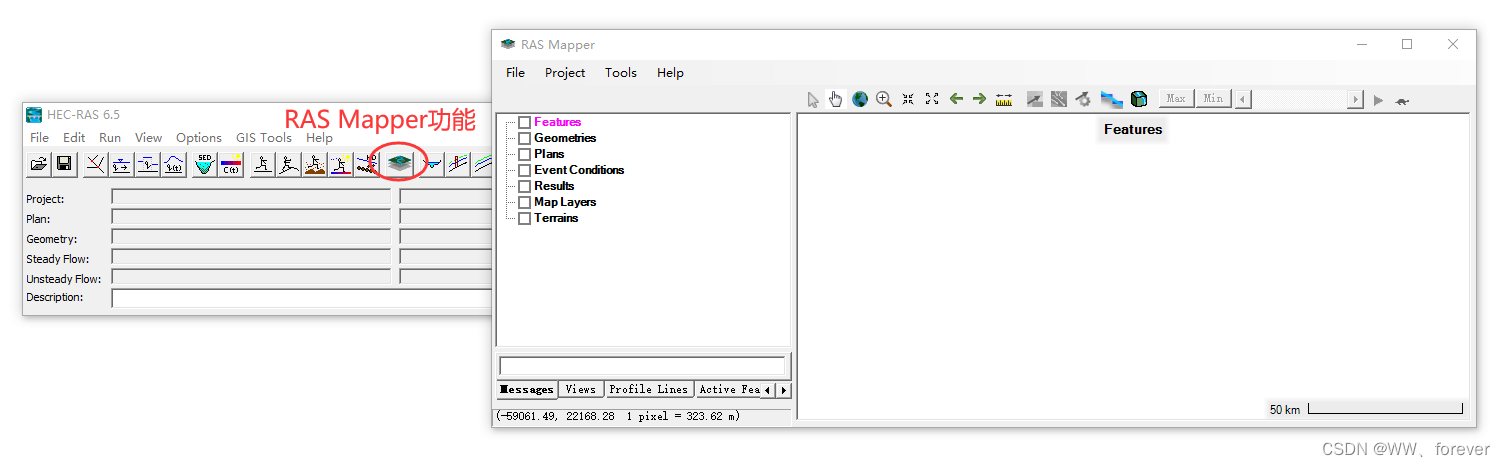Open the C(t) water quality data icon
The image size is (1505, 467).
pos(231,164)
